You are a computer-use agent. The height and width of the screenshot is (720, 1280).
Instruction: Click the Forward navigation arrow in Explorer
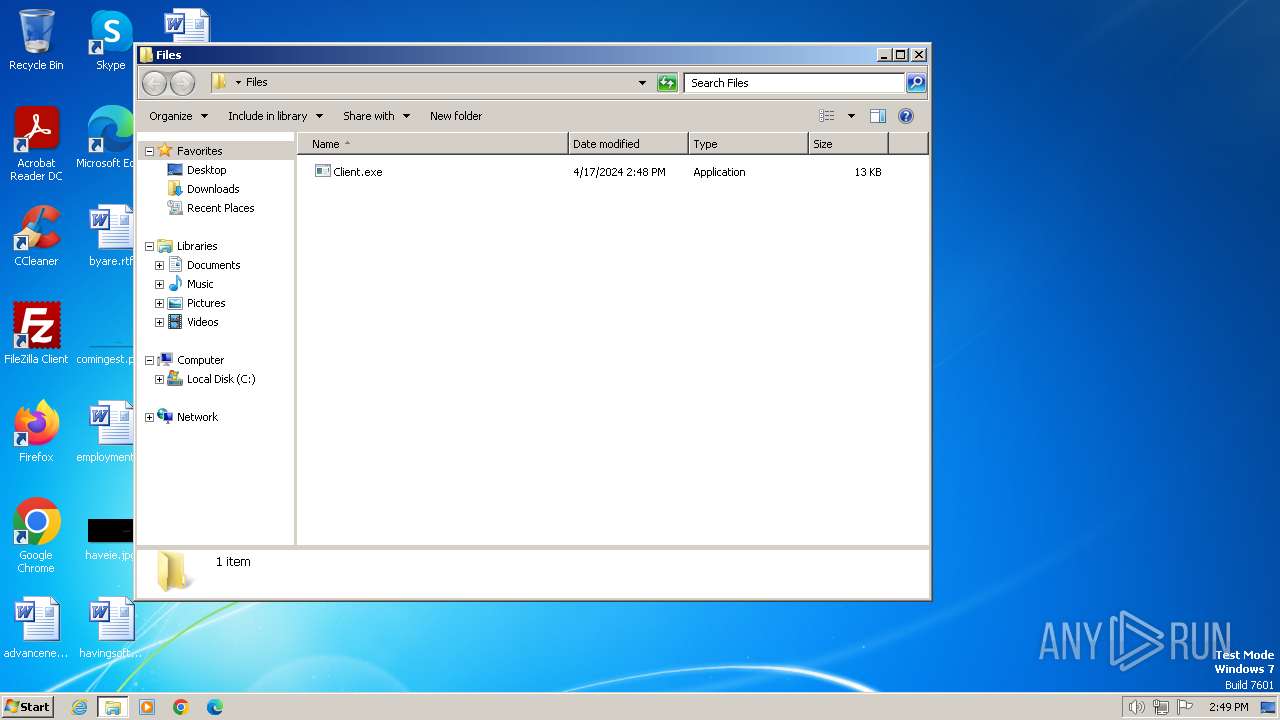(x=182, y=83)
